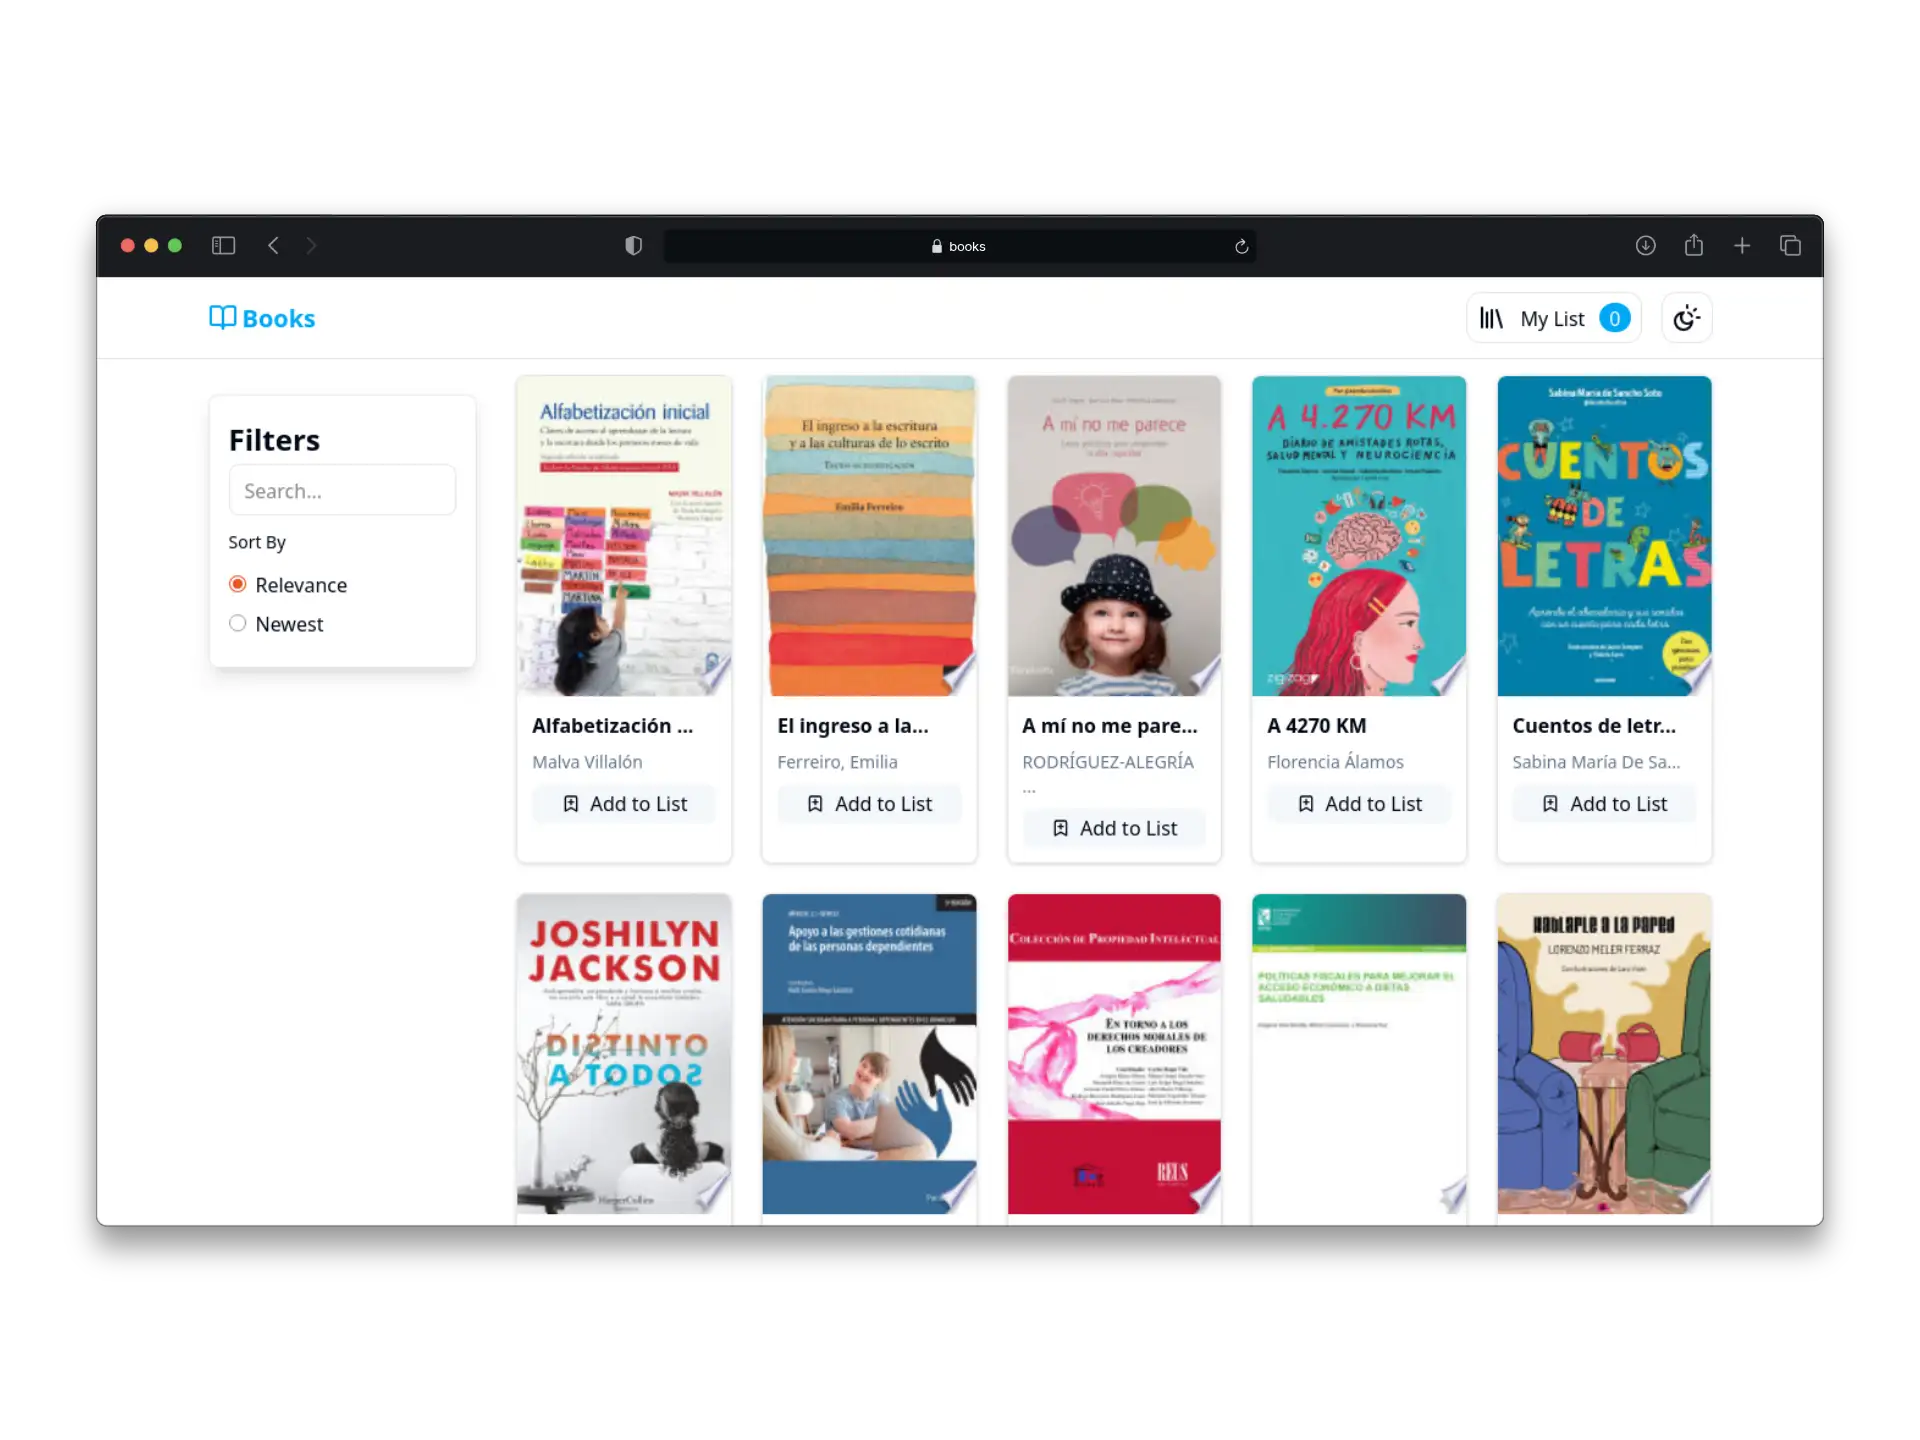1920x1440 pixels.
Task: Click author 'Florencia Álamos'
Action: tap(1335, 762)
